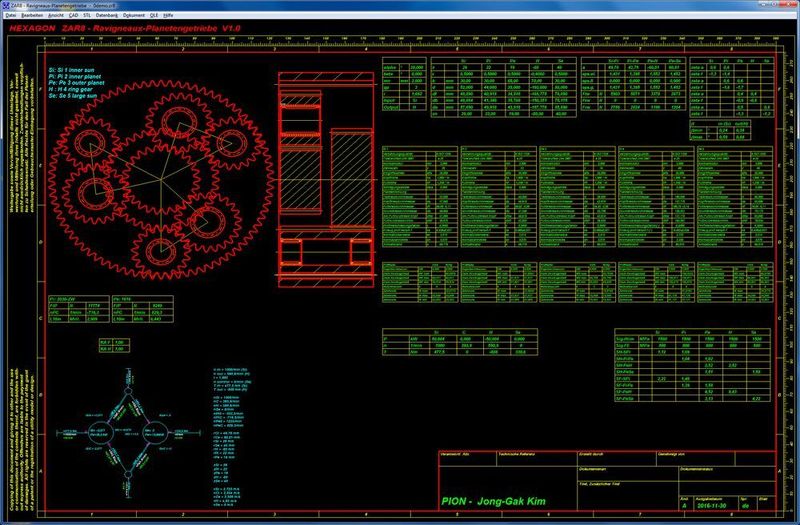
Task: Click the cyan kinematic diagram circle labeled Pi
Action: 101,434
